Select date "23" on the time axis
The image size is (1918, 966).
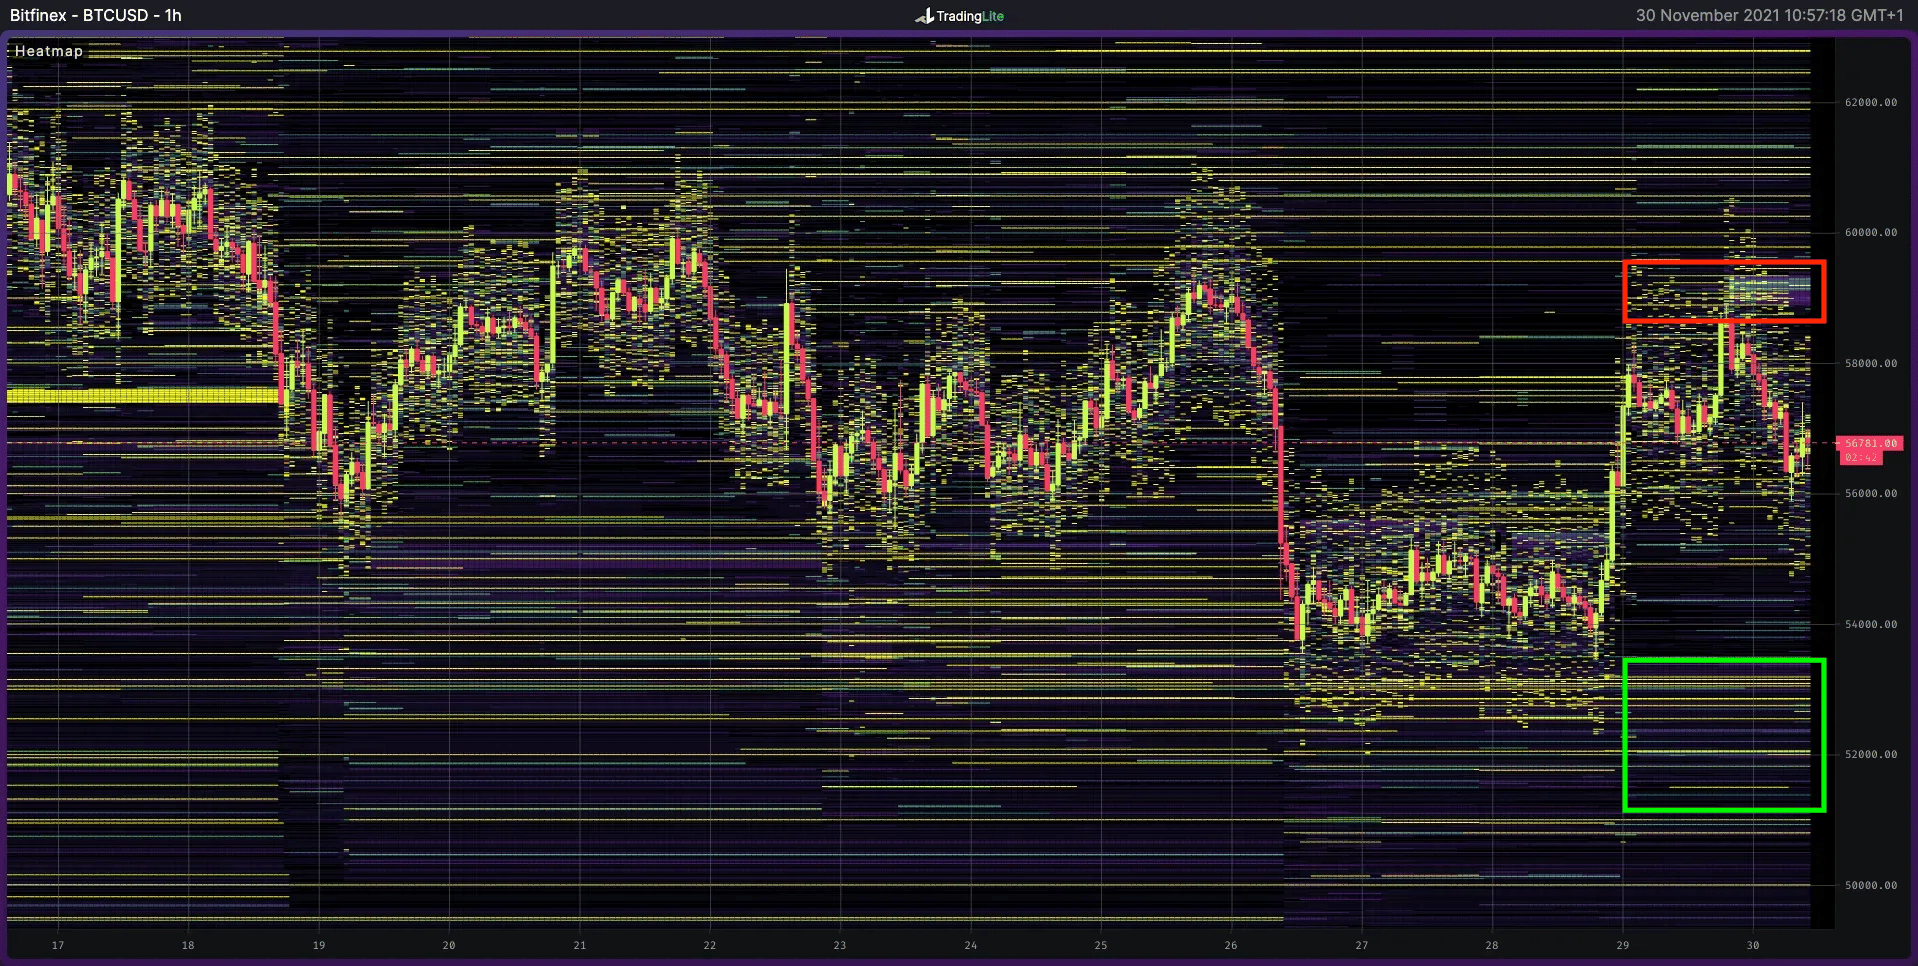(840, 945)
